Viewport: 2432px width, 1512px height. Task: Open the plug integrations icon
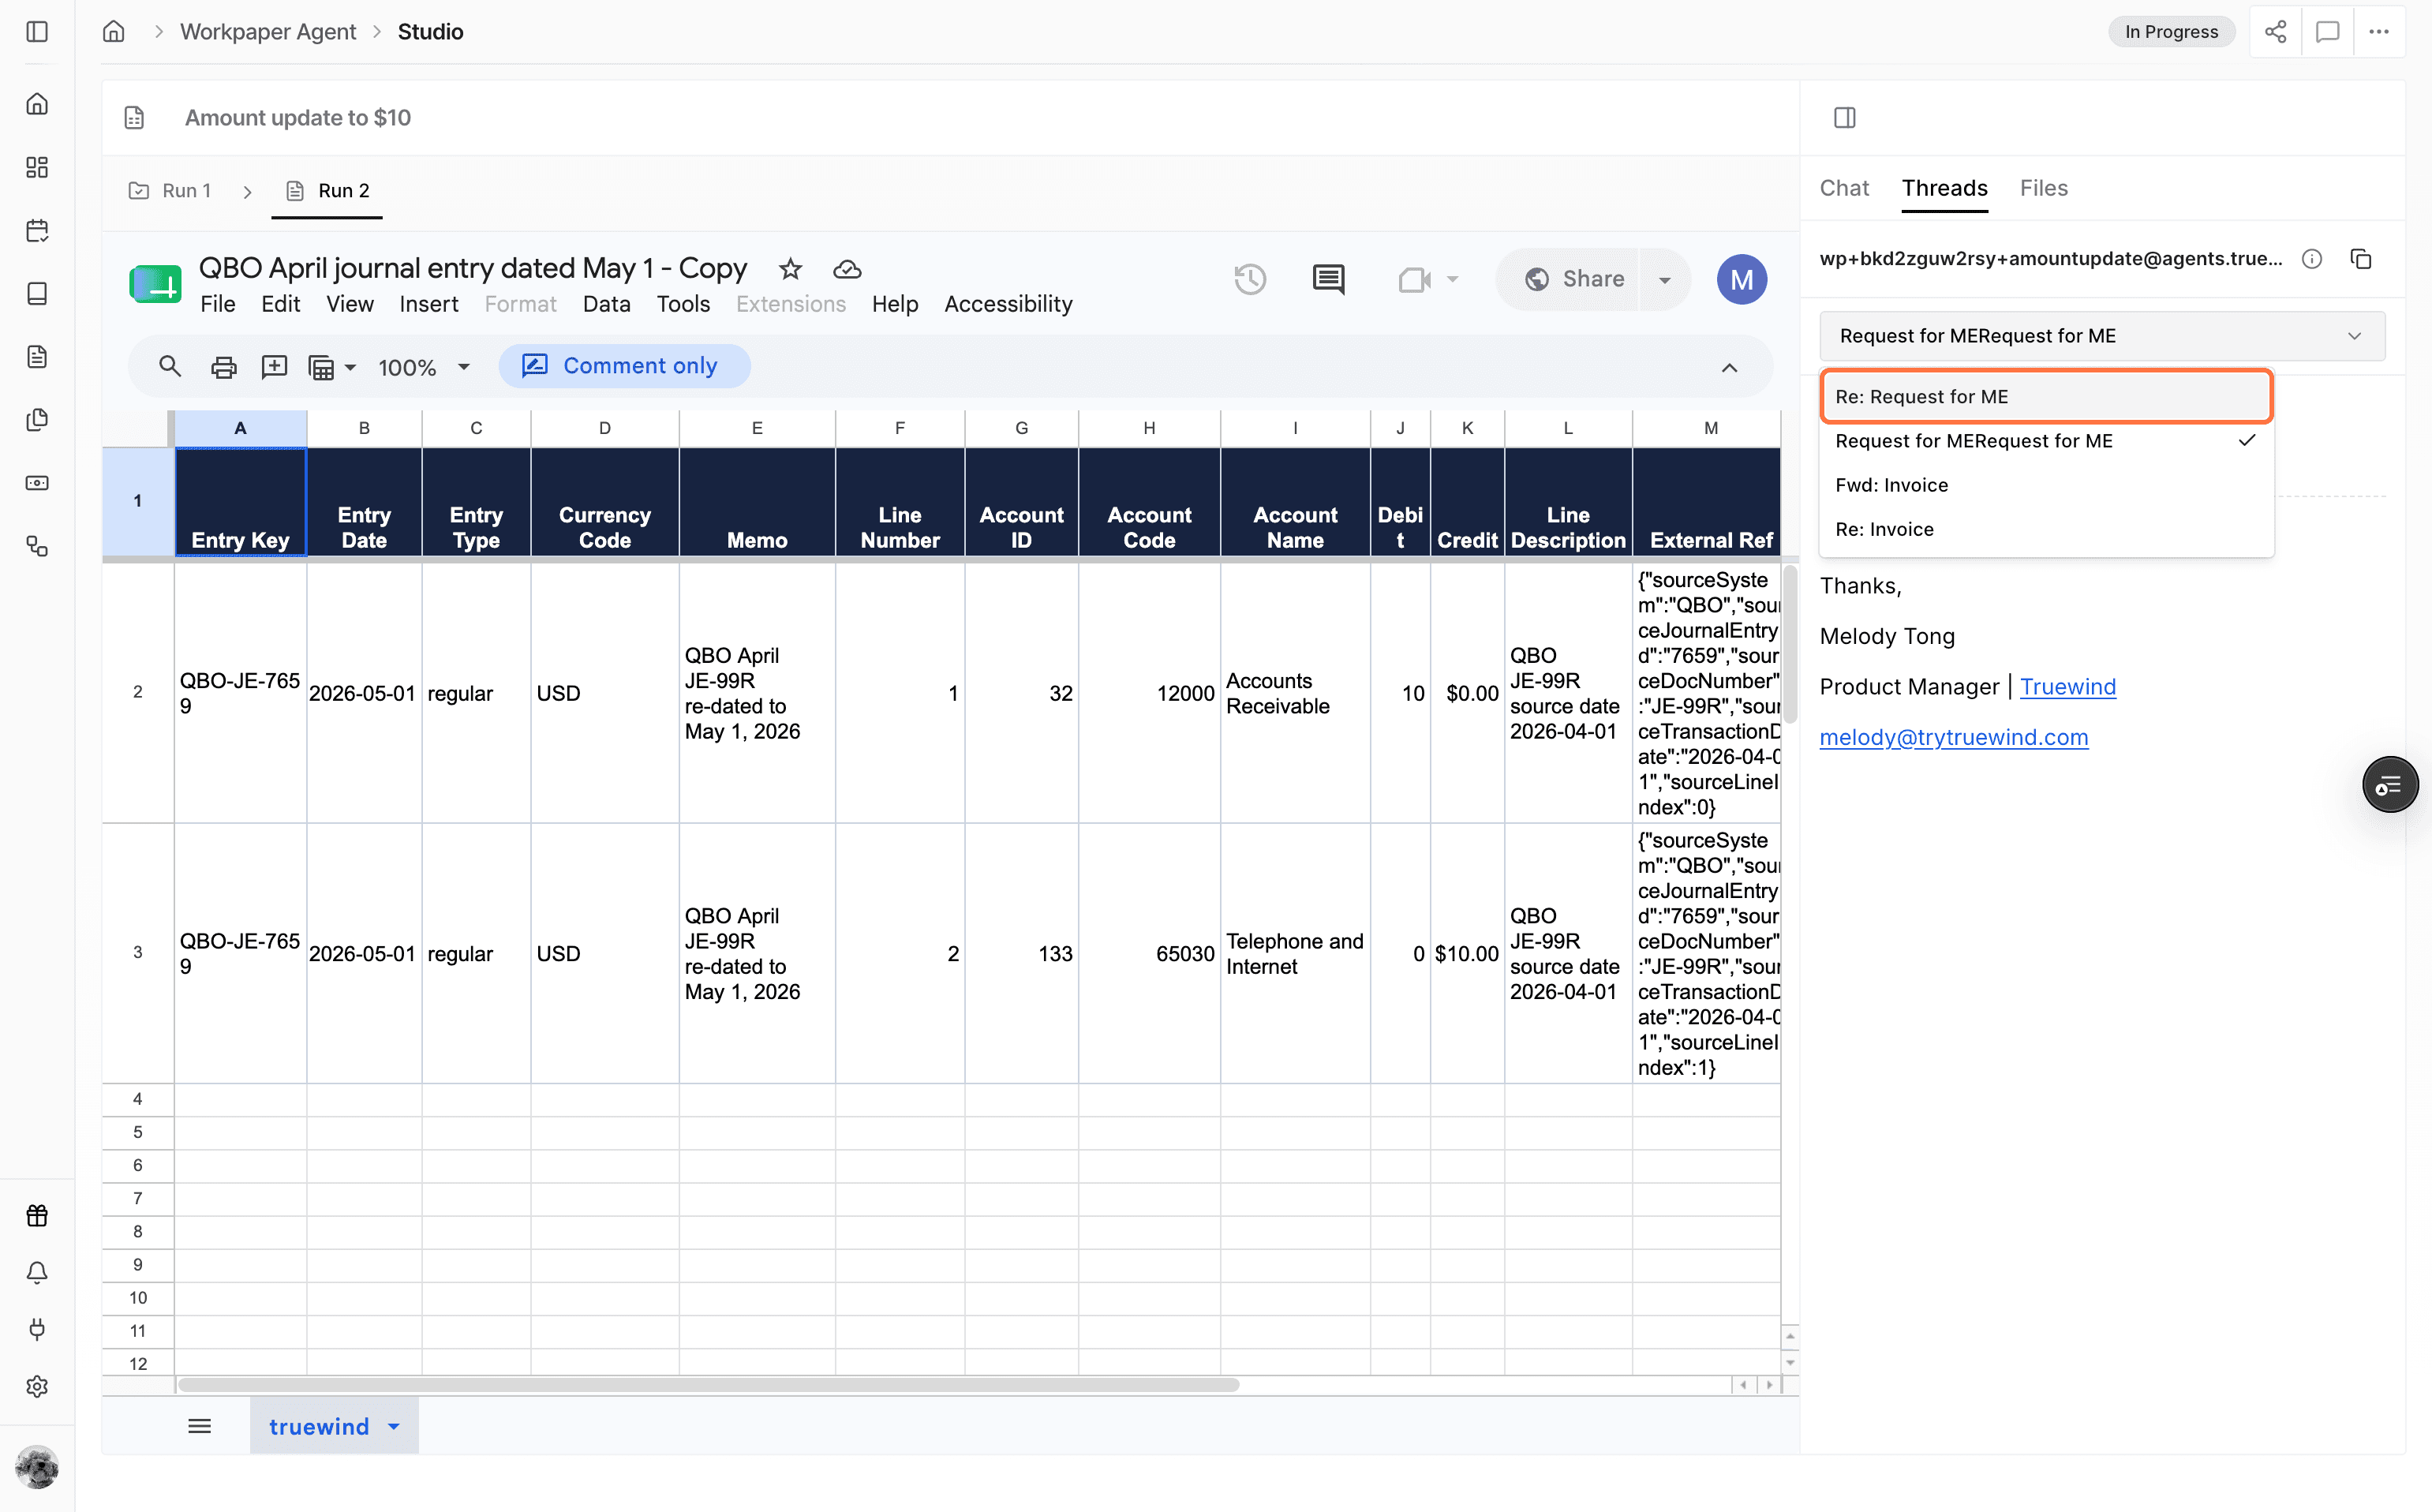37,1329
